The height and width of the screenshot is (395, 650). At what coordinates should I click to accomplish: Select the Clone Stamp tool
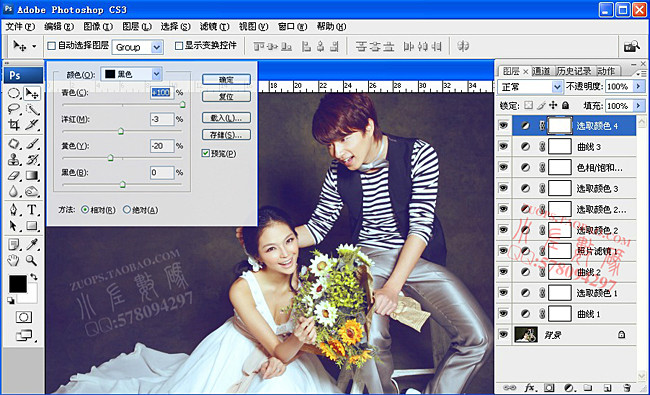[x=14, y=160]
